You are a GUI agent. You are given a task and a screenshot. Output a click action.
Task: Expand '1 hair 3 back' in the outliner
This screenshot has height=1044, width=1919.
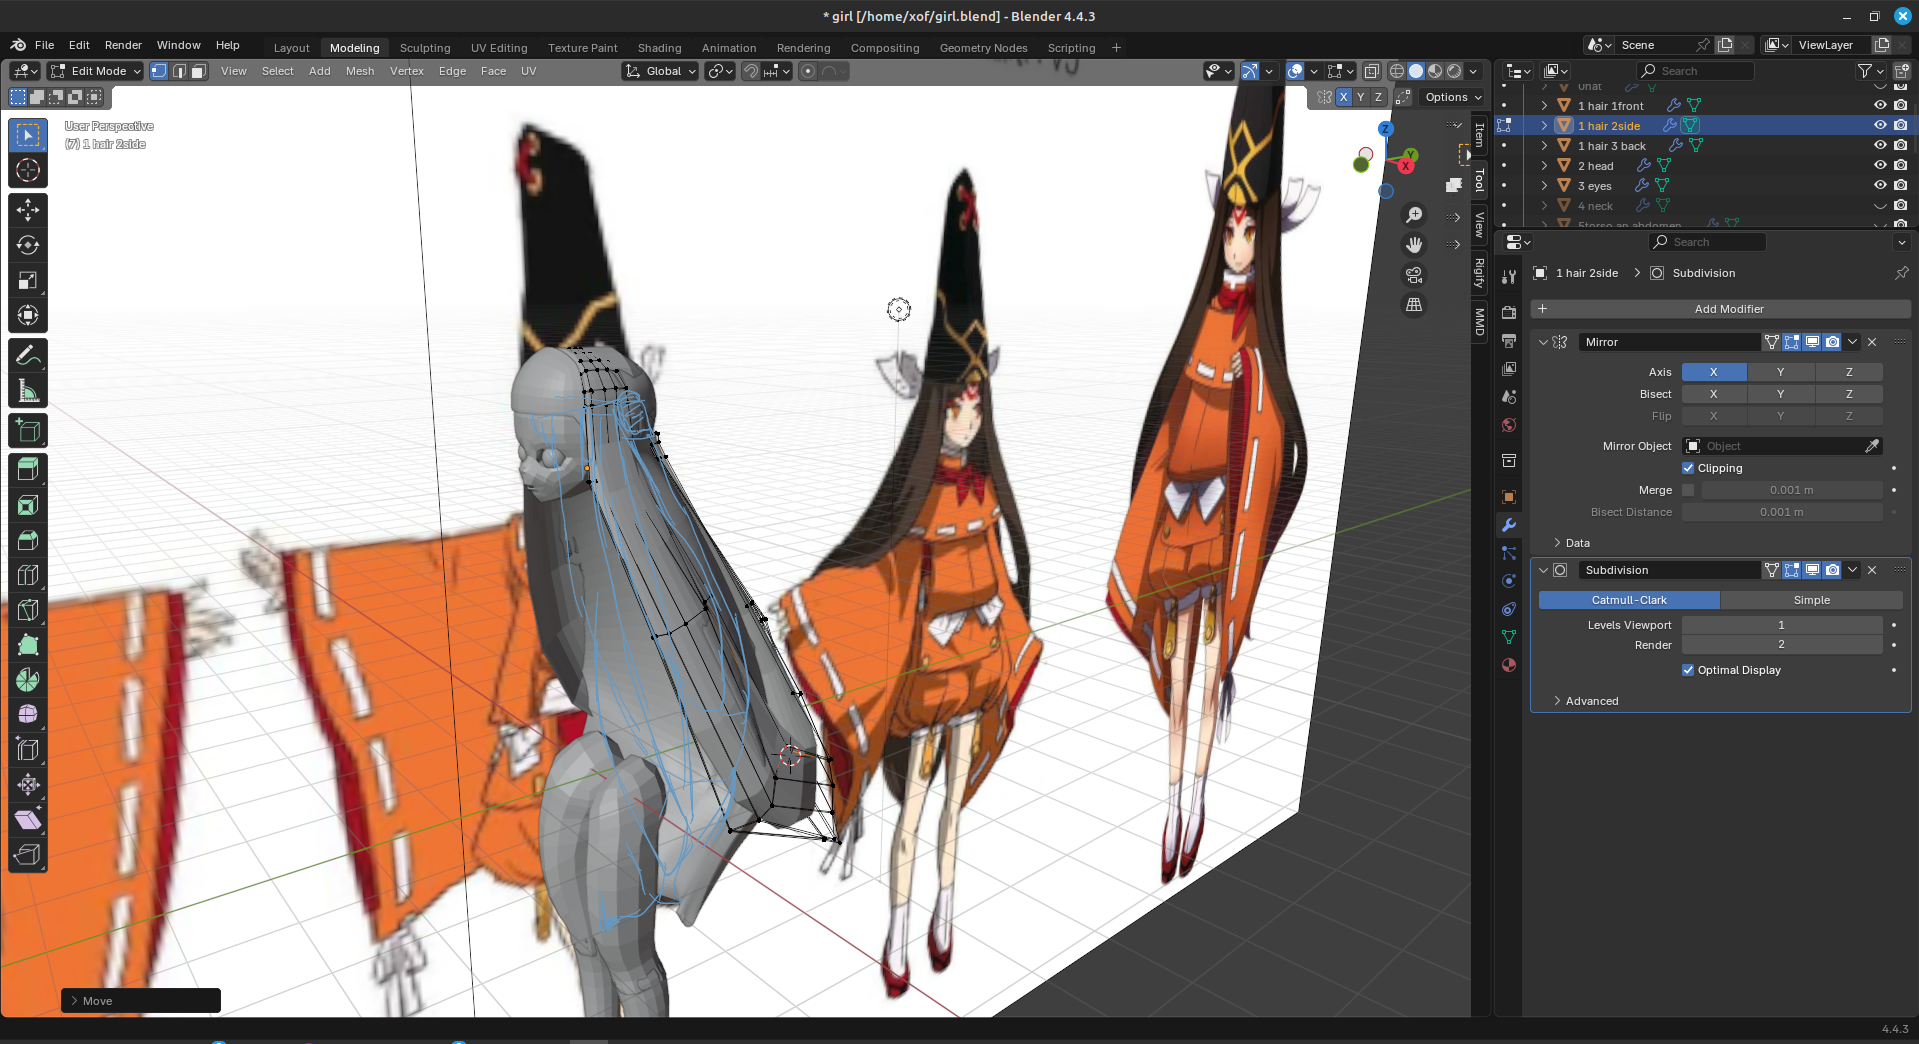[1544, 145]
